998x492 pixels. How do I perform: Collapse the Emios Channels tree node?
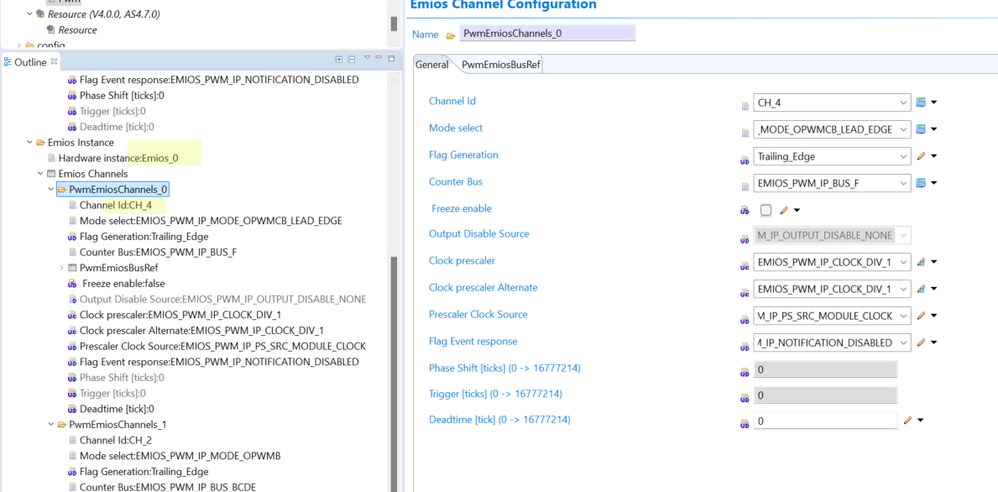click(x=40, y=174)
